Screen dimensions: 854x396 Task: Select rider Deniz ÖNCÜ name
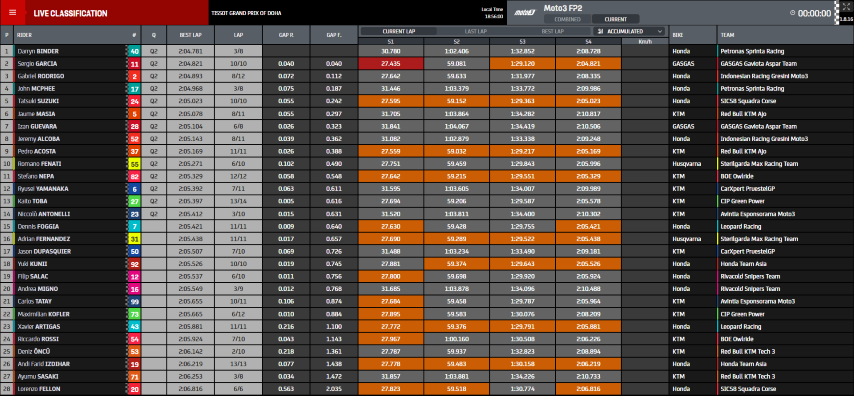pyautogui.click(x=34, y=351)
